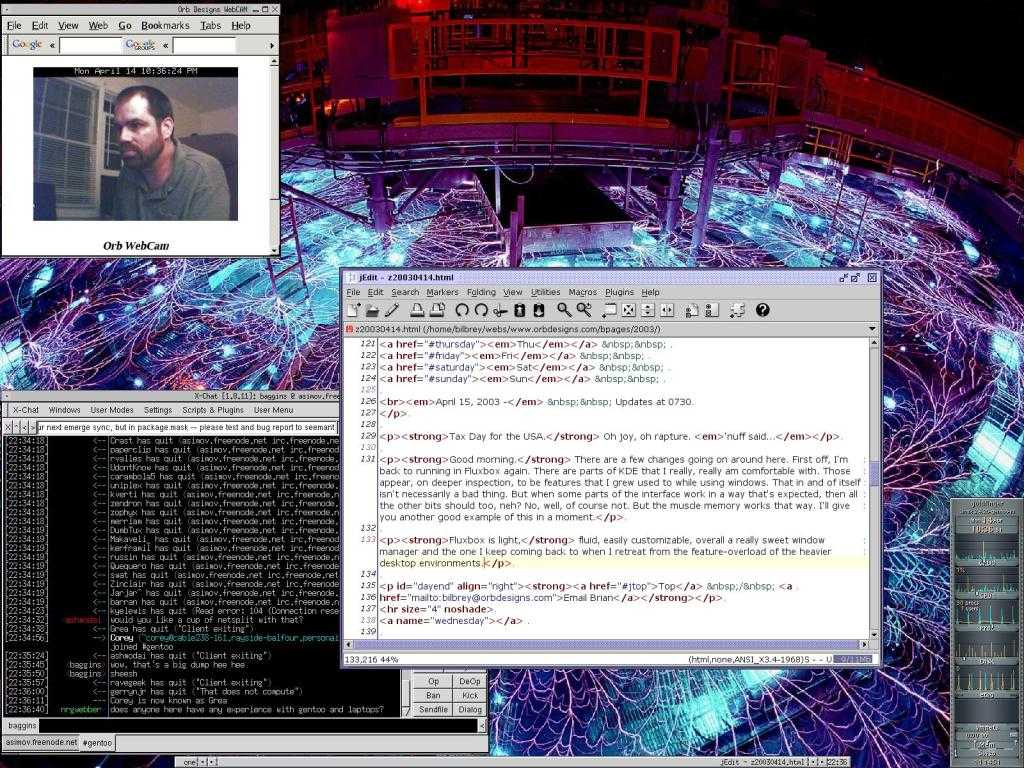The width and height of the screenshot is (1024, 768).
Task: Click the jEdit Help question mark icon
Action: [x=762, y=311]
